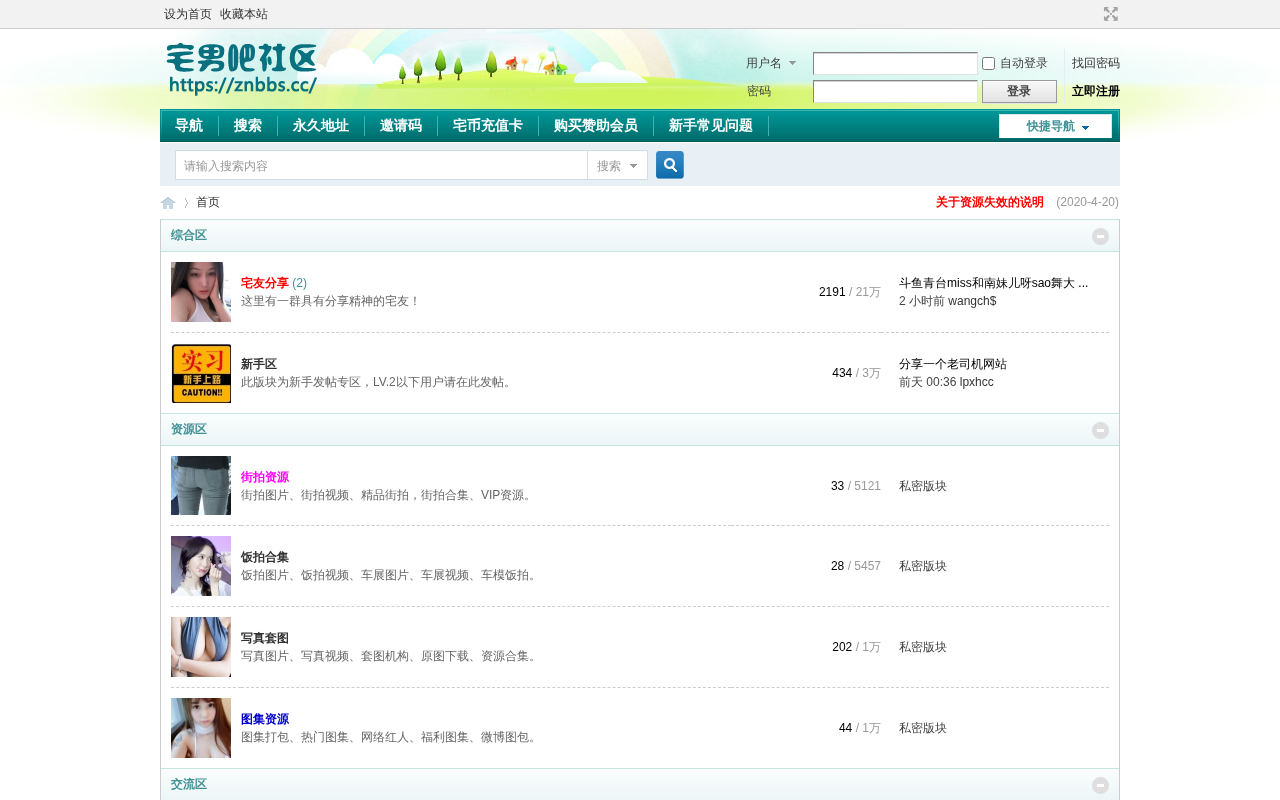1280x800 pixels.
Task: Open the 新手区 forum title
Action: 259,364
